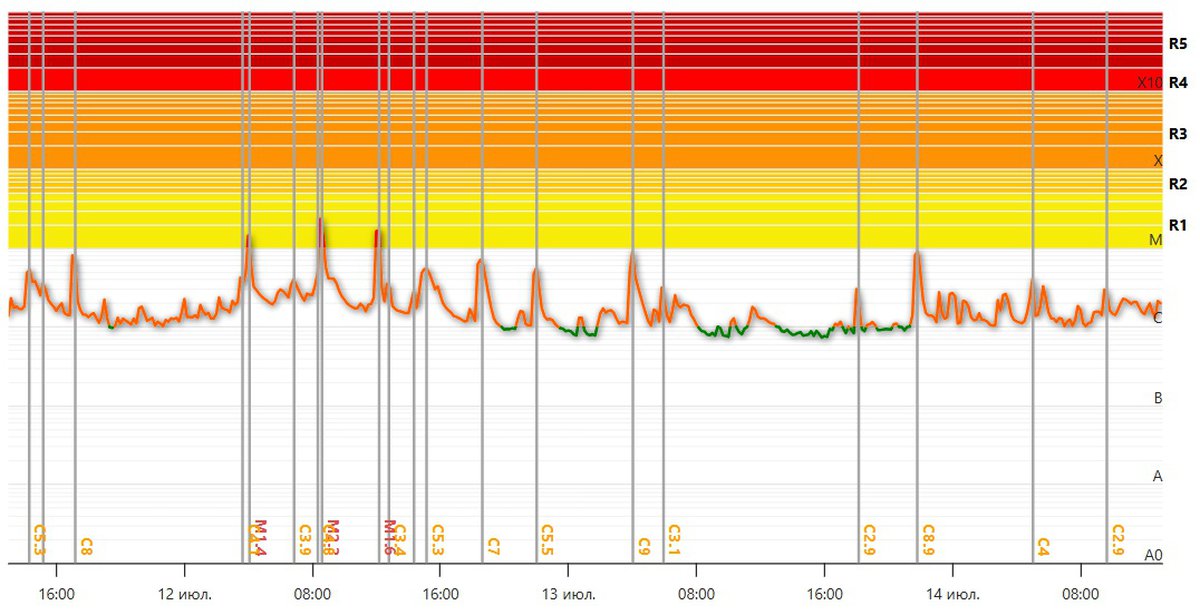This screenshot has width=1200, height=615.
Task: Select the C3.1 flare marker label
Action: (x=674, y=540)
